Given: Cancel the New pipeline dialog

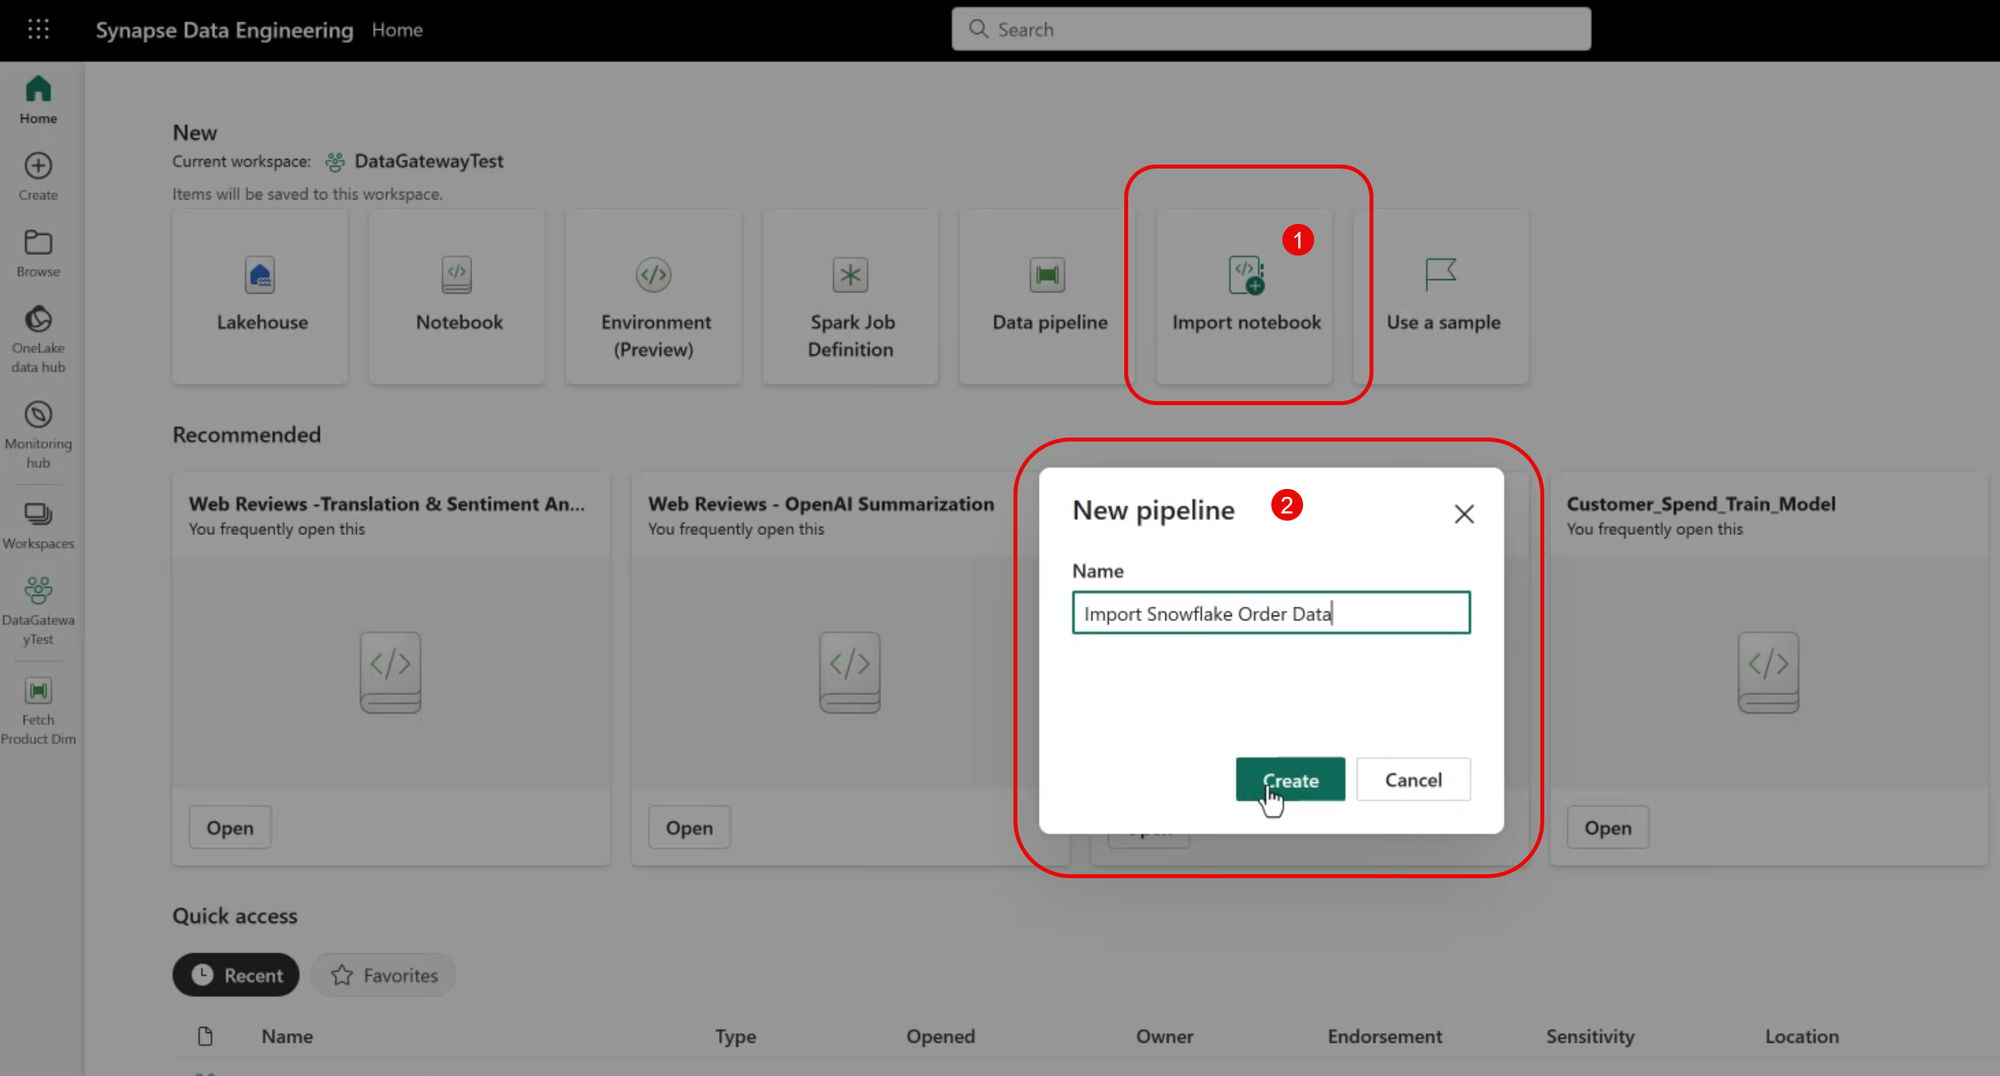Looking at the screenshot, I should [x=1413, y=780].
